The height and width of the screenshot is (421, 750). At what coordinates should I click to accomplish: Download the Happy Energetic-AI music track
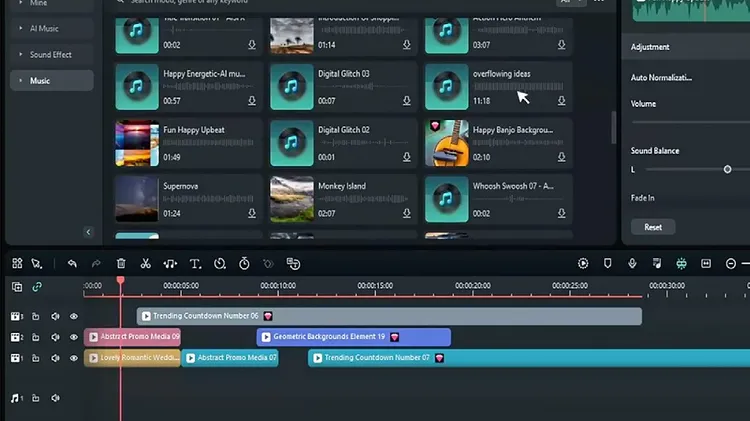point(252,100)
